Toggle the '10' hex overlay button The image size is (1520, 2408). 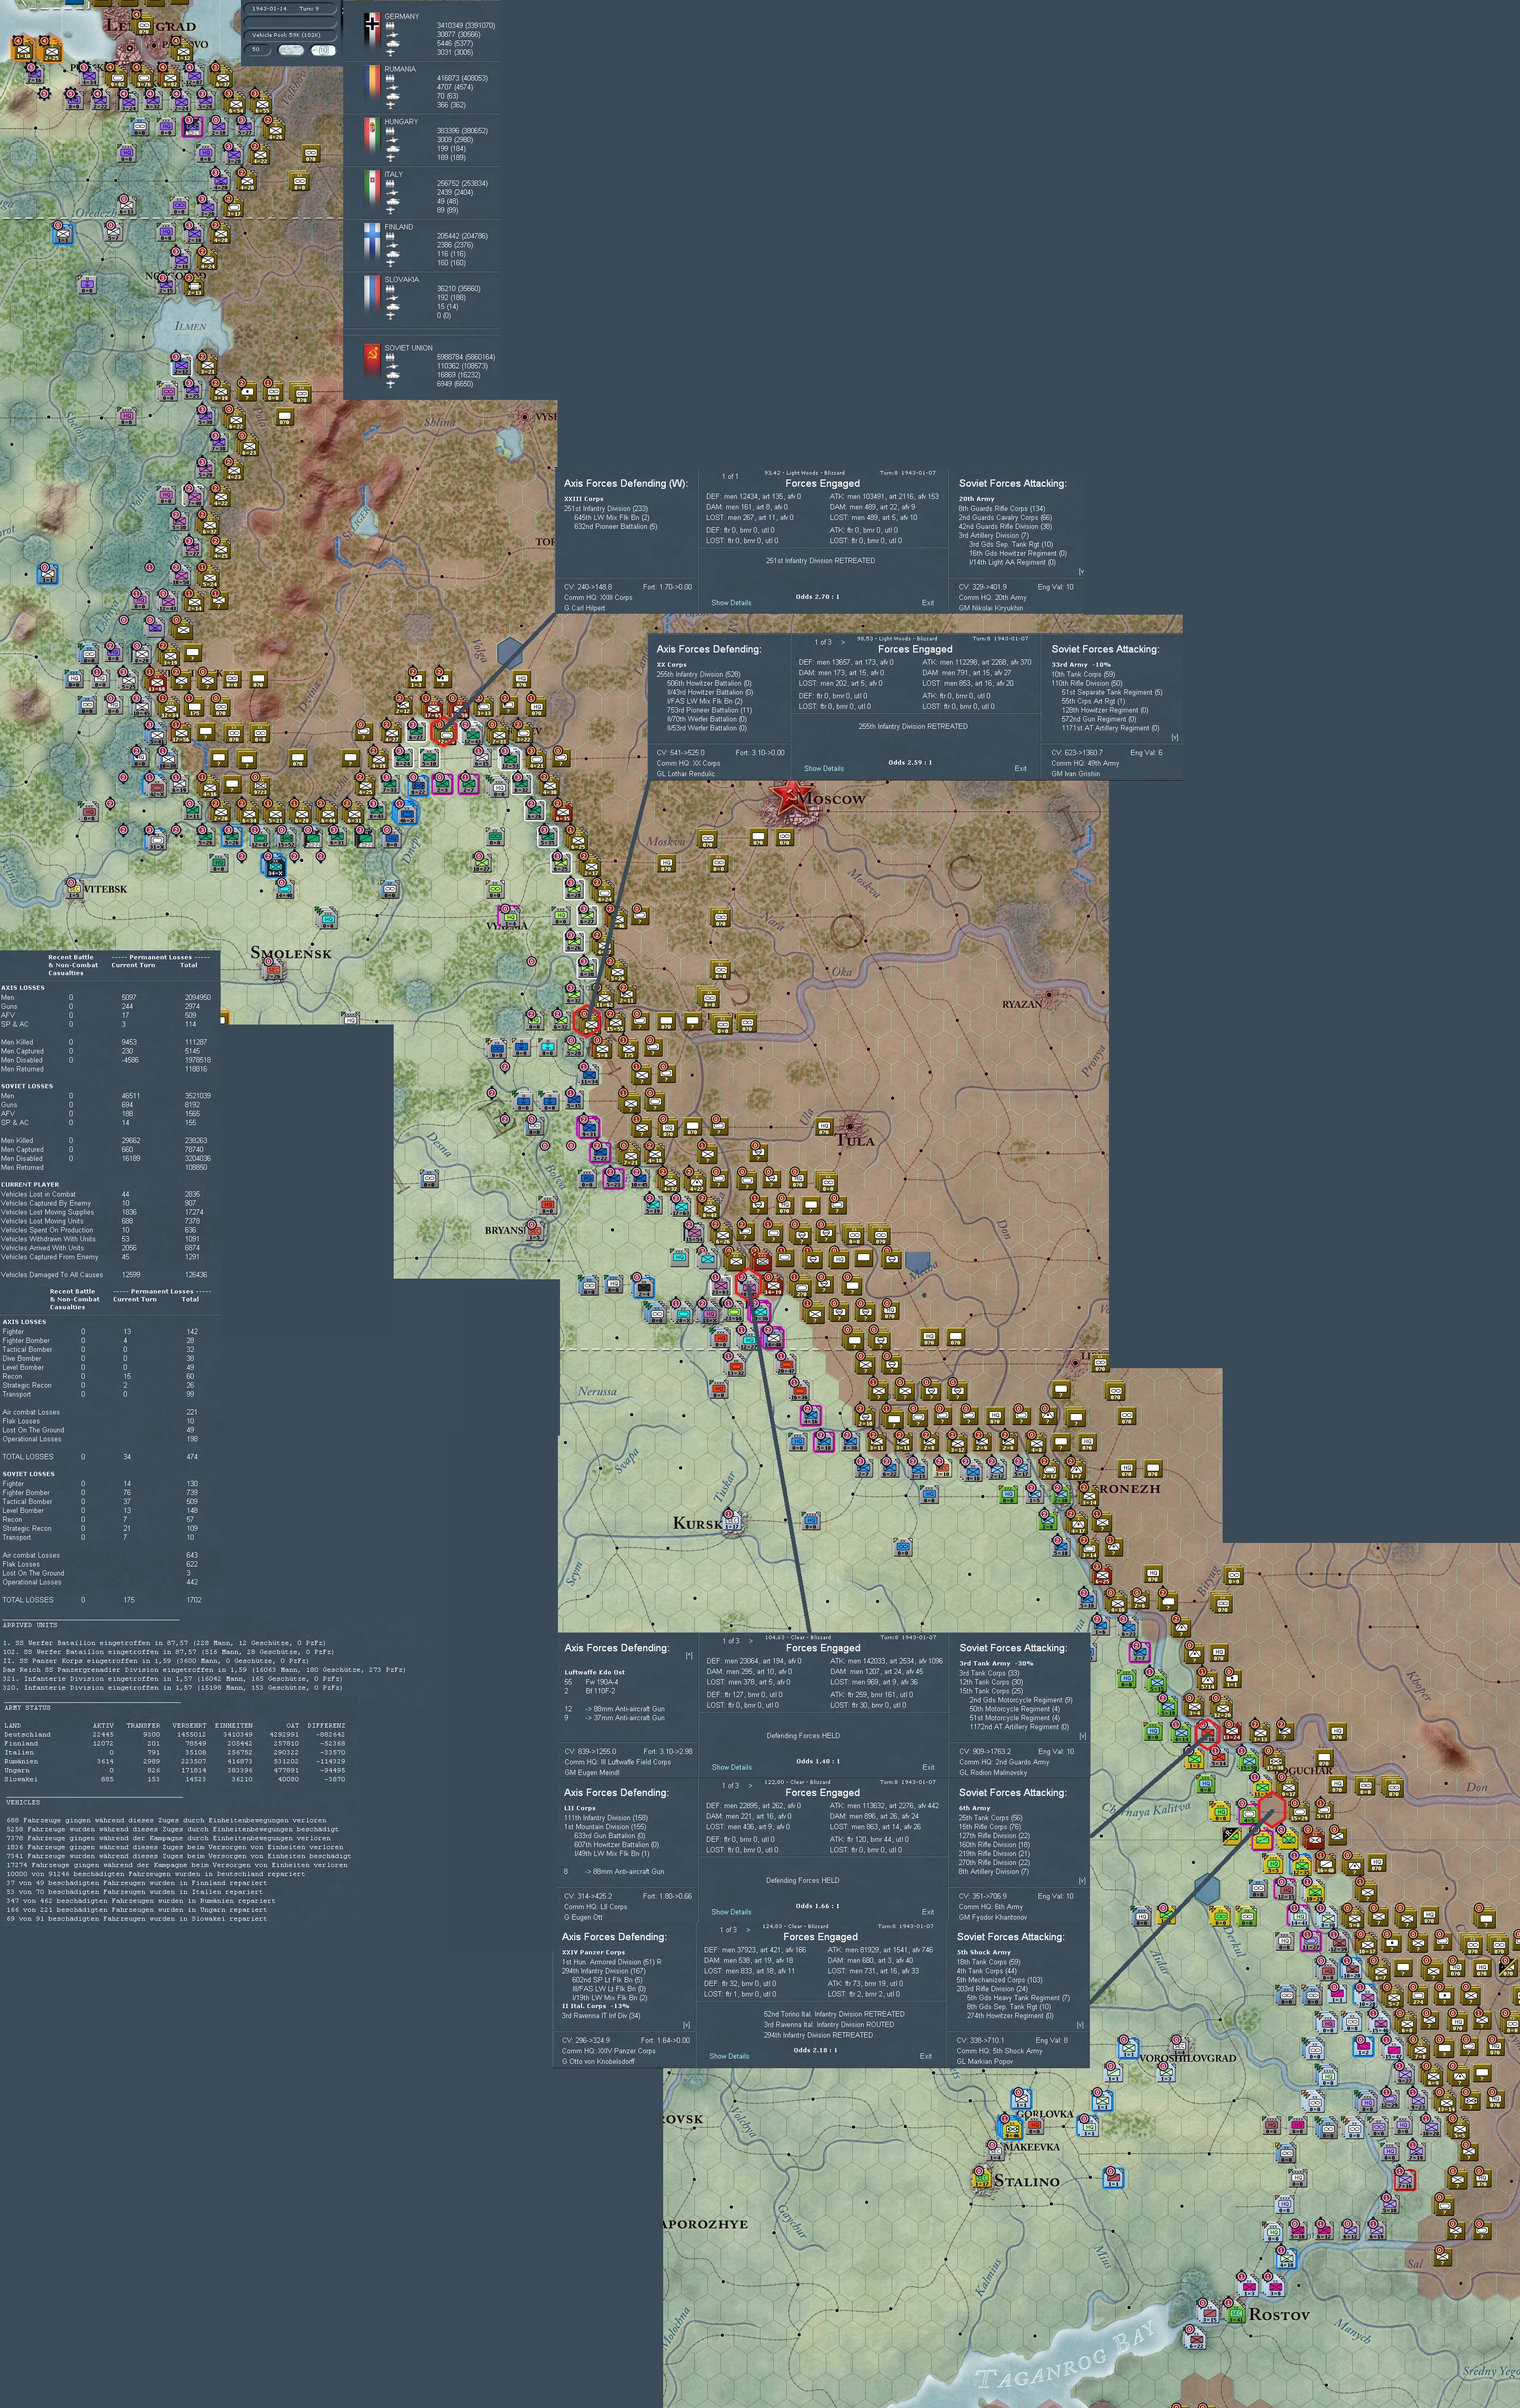tap(323, 49)
